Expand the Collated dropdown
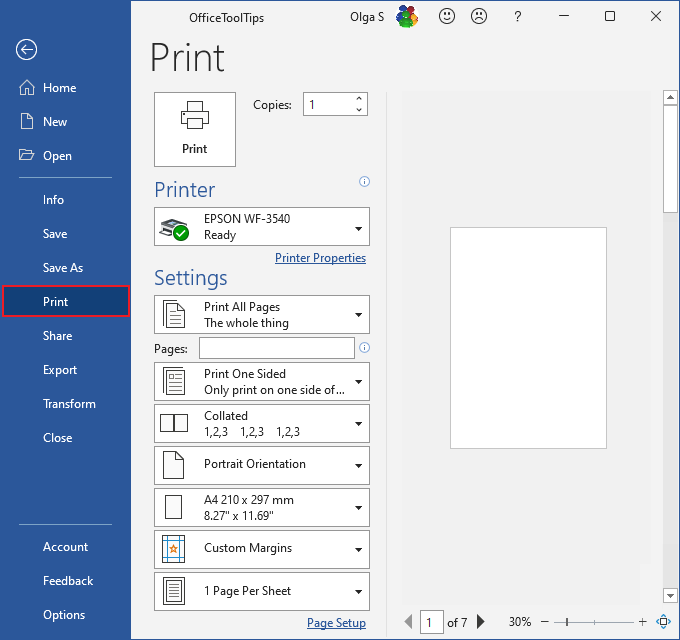The height and width of the screenshot is (640, 680). pyautogui.click(x=262, y=423)
